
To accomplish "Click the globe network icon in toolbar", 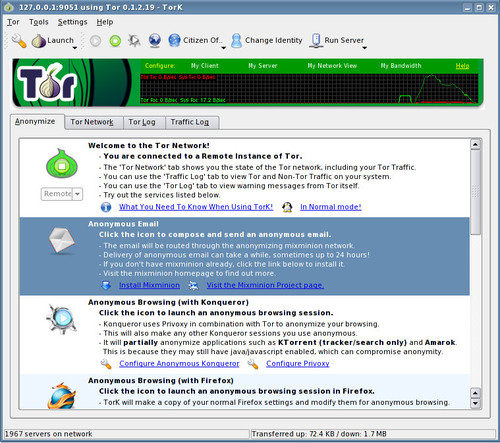I will click(155, 41).
